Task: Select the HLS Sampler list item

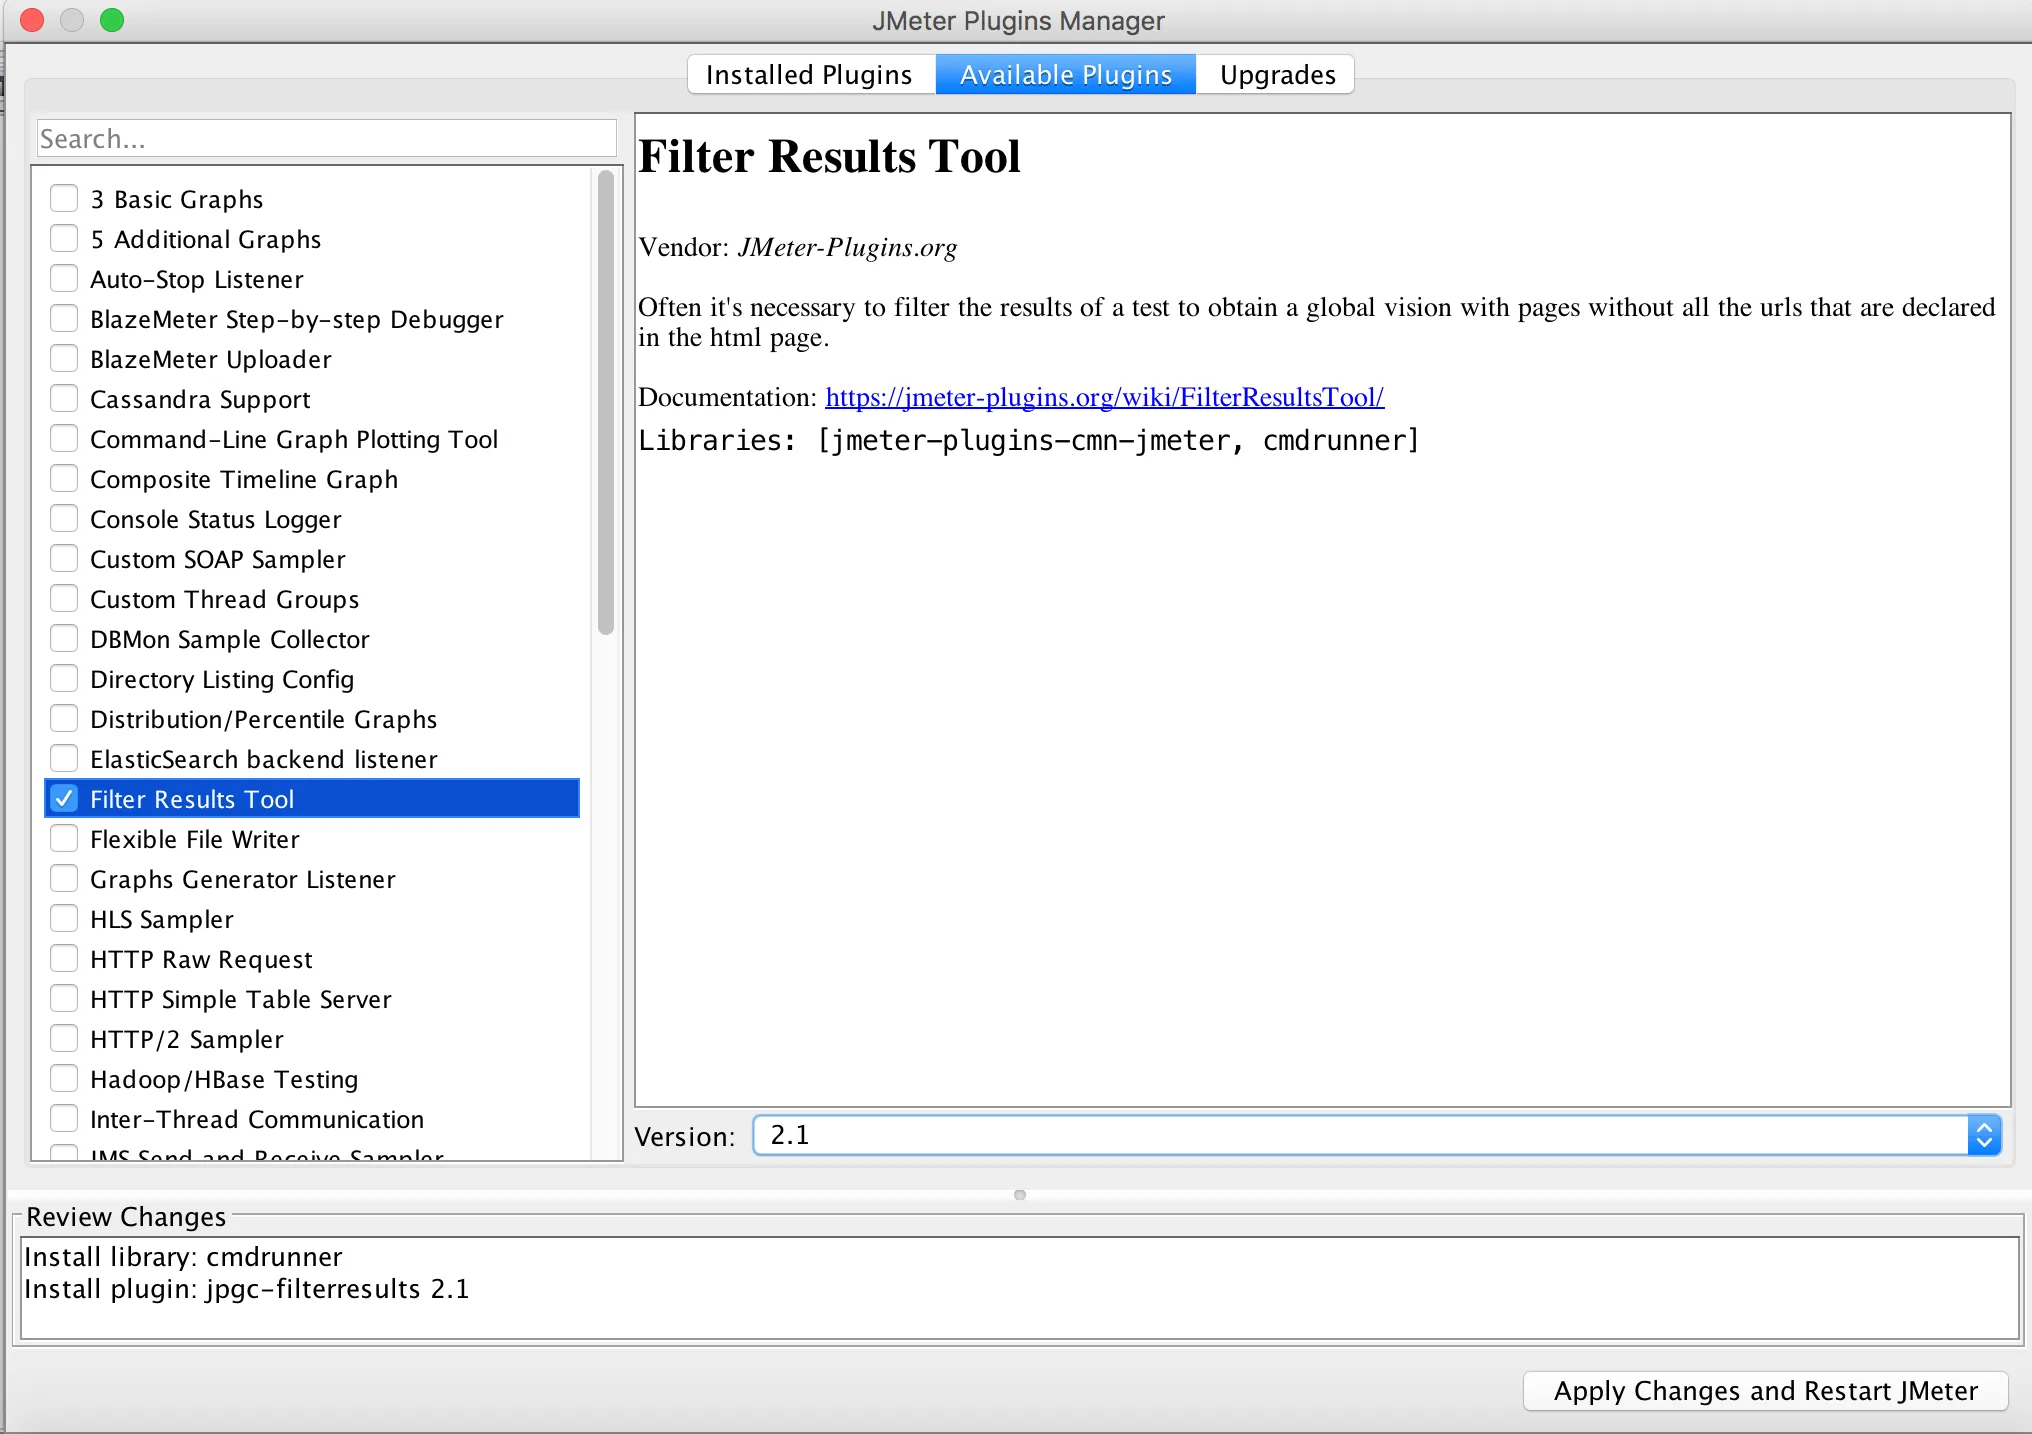Action: 162,919
